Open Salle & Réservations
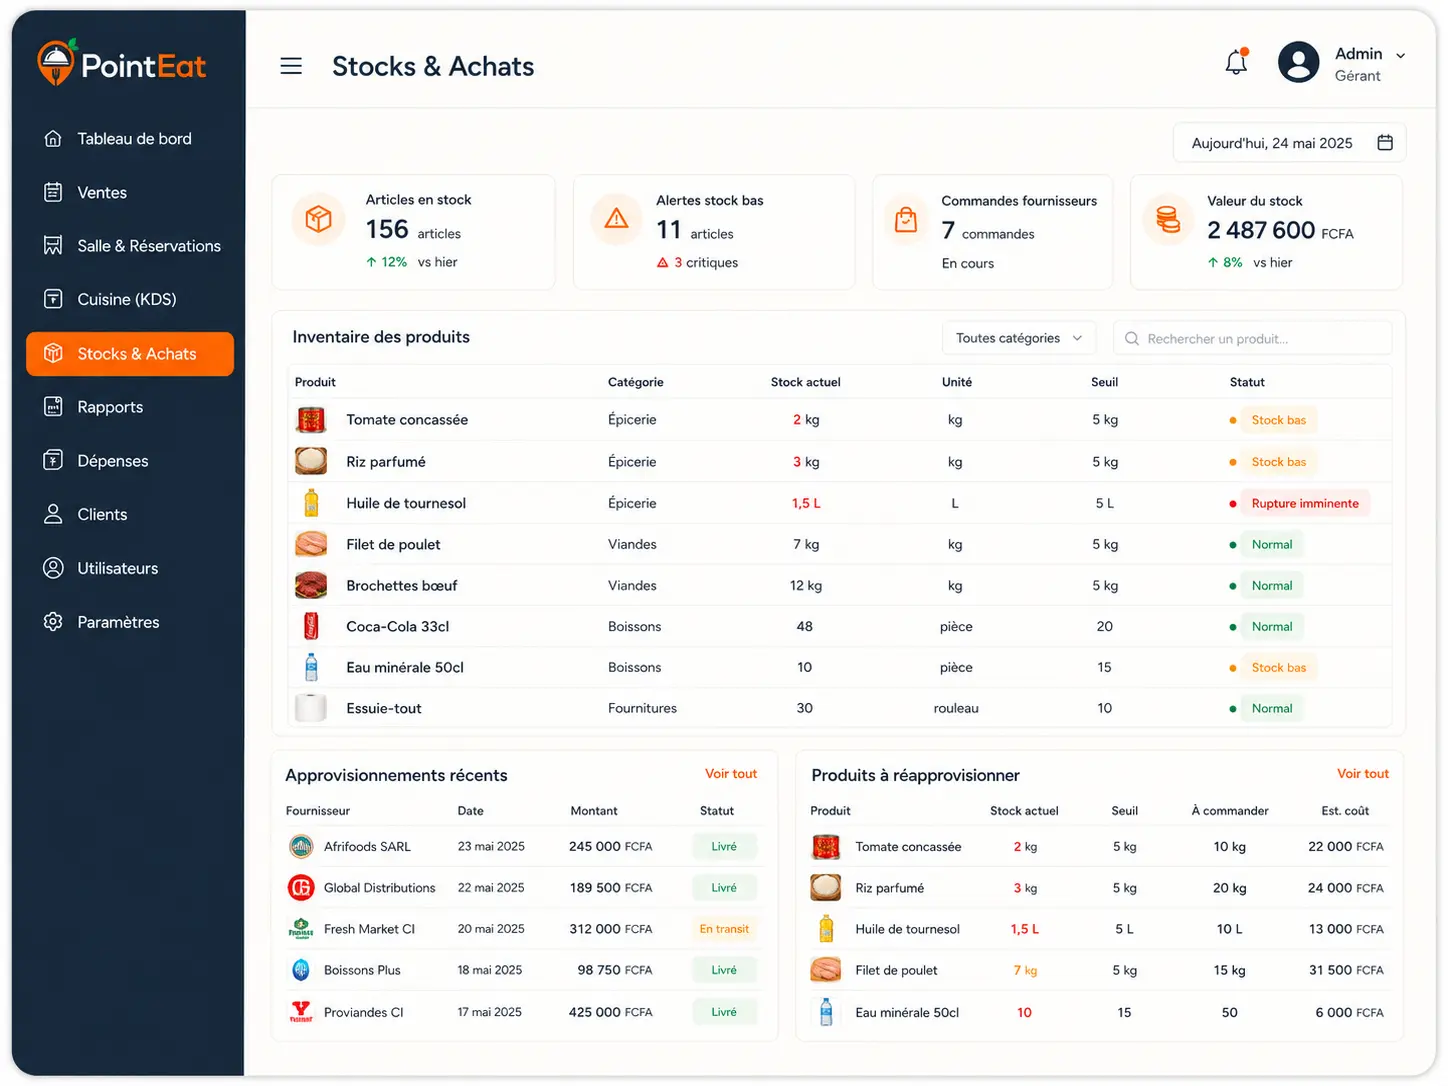Viewport: 1448px width, 1086px height. [130, 246]
